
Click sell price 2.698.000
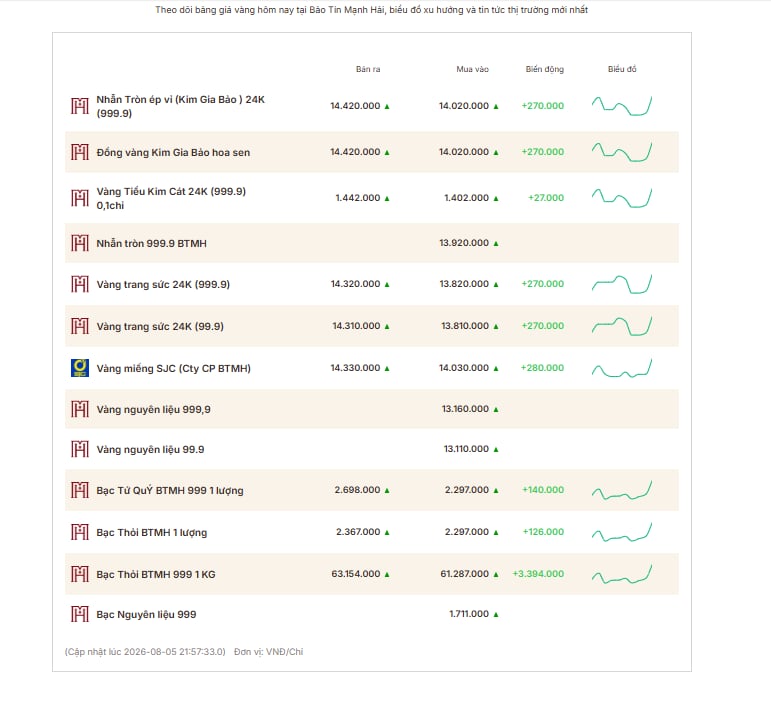(x=357, y=490)
